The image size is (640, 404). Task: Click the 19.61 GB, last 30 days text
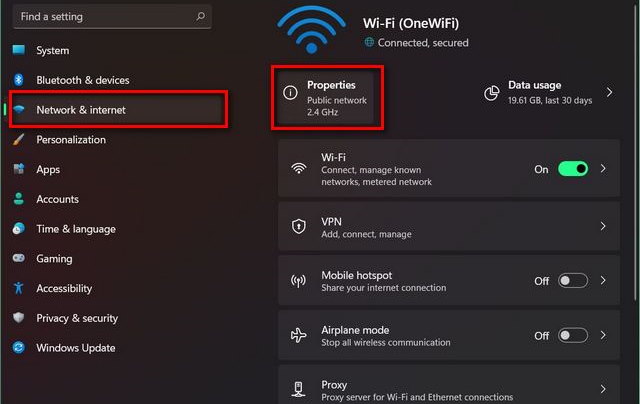[x=550, y=100]
